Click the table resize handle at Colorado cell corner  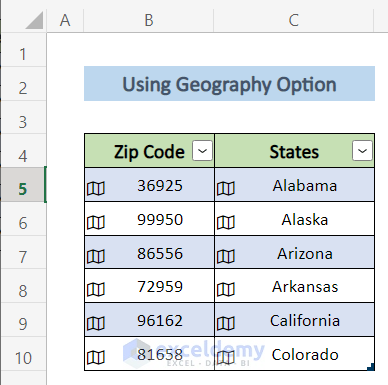coord(371,367)
